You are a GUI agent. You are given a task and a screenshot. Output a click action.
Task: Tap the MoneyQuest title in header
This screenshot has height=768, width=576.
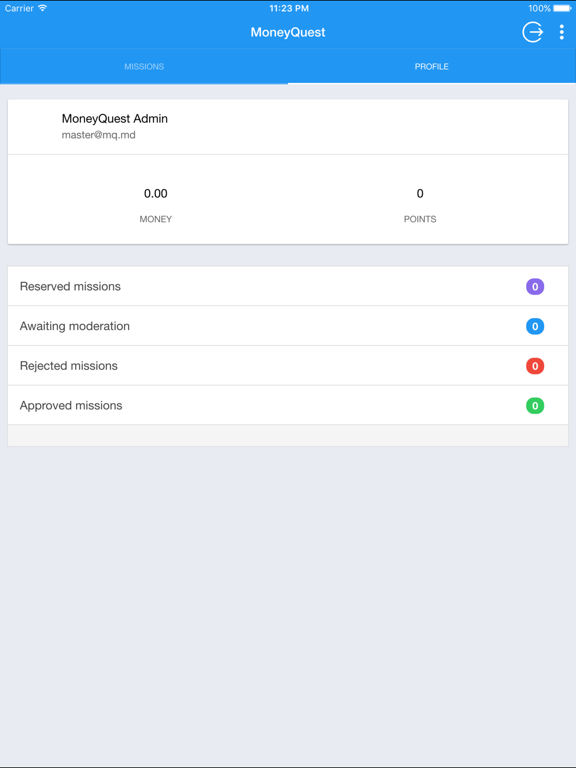(x=288, y=32)
